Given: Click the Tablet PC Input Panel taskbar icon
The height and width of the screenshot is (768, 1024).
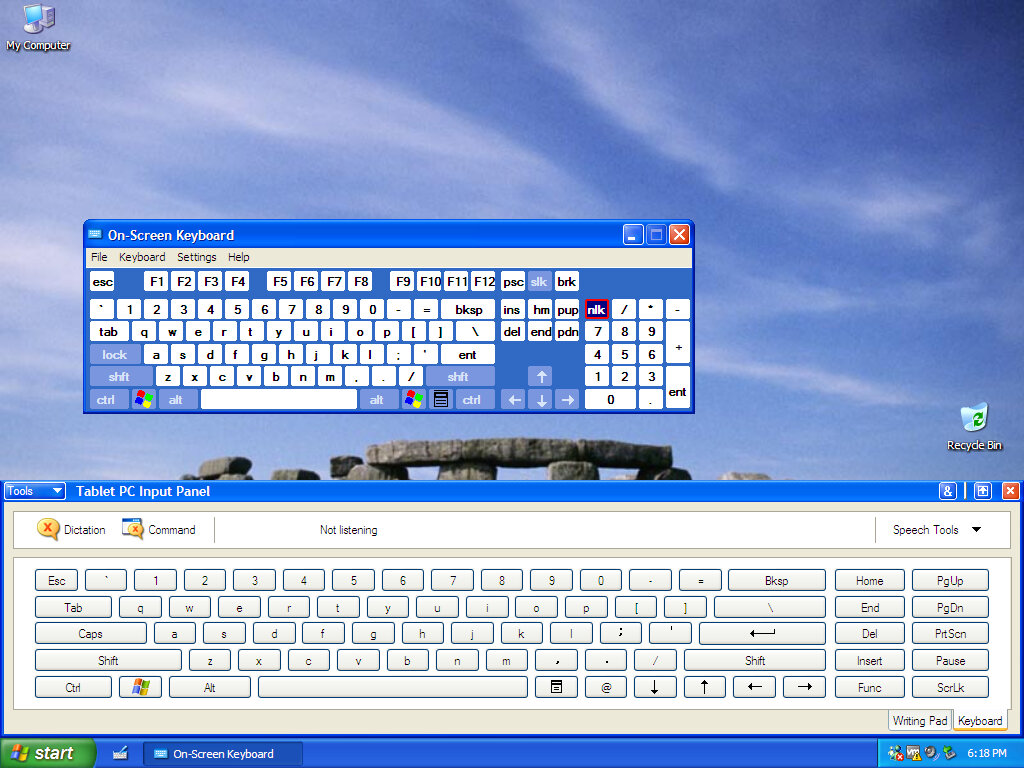Looking at the screenshot, I should coord(120,753).
